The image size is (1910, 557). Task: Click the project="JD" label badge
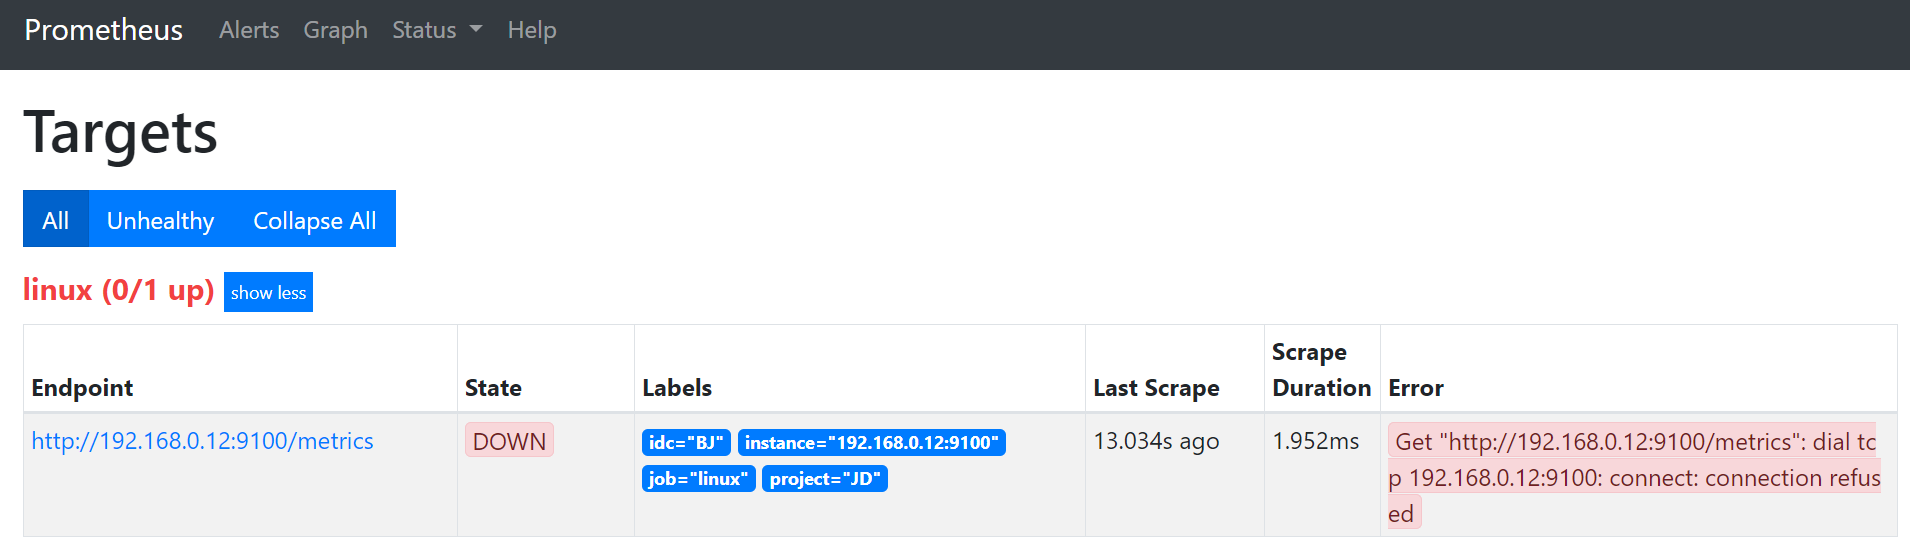click(x=825, y=479)
